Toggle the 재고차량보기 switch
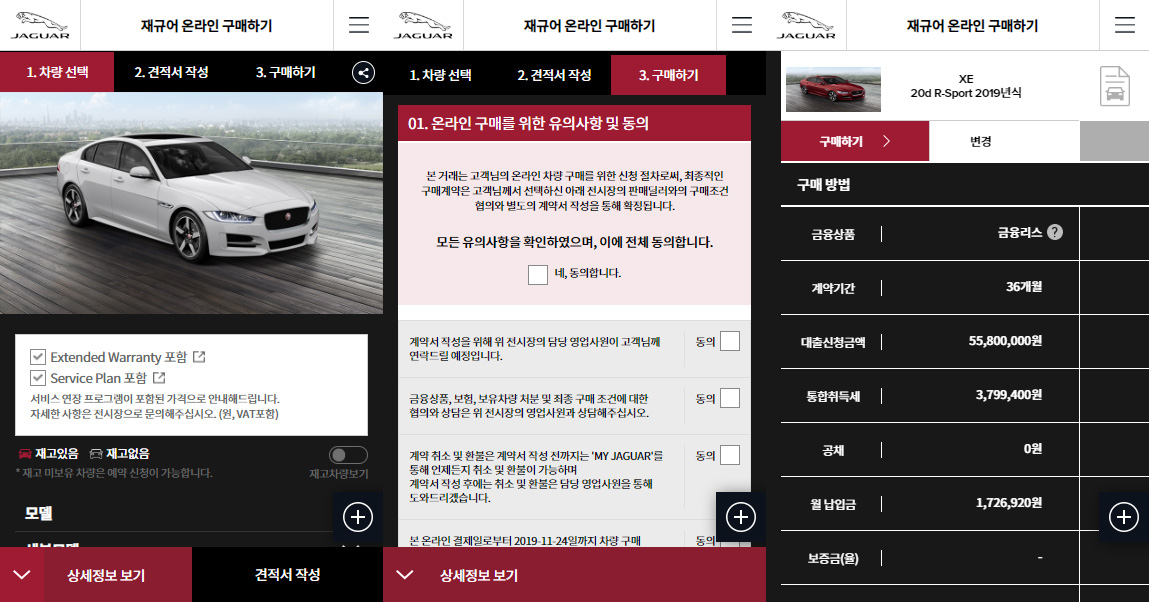Viewport: 1149px width, 602px height. coord(348,455)
